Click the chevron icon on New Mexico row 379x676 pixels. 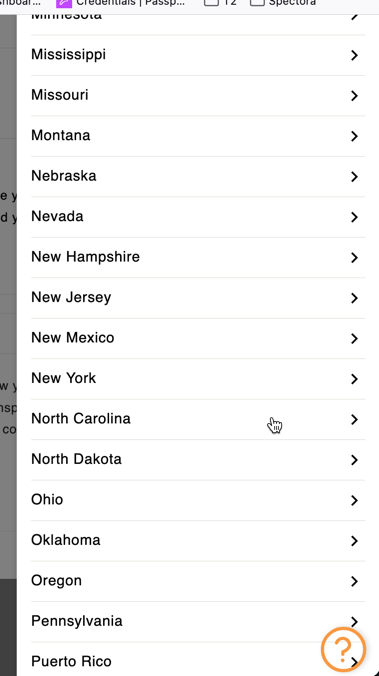click(354, 339)
